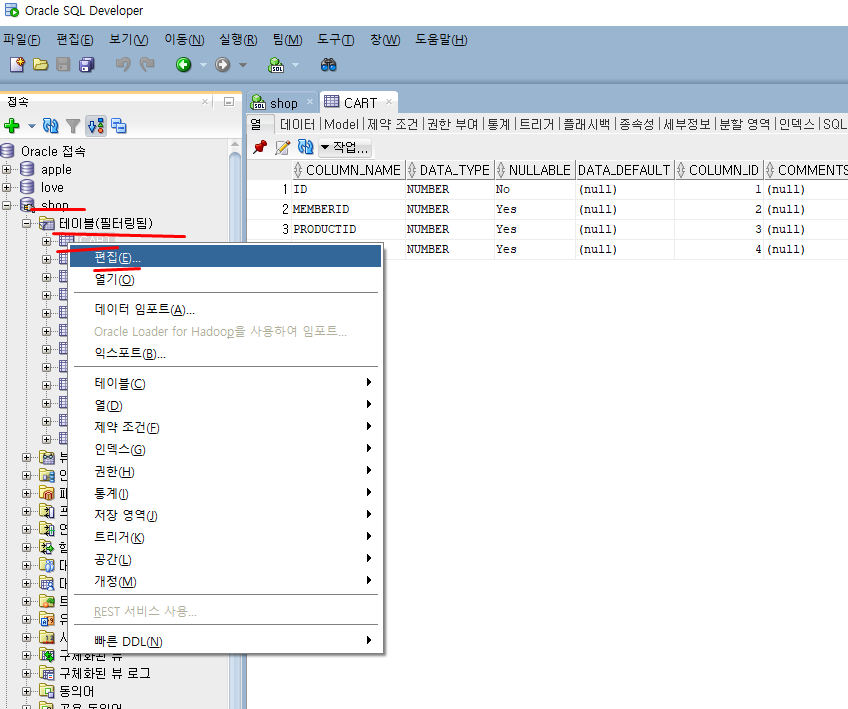Collapse the shop connection node
This screenshot has height=709, width=848.
pyautogui.click(x=6, y=205)
